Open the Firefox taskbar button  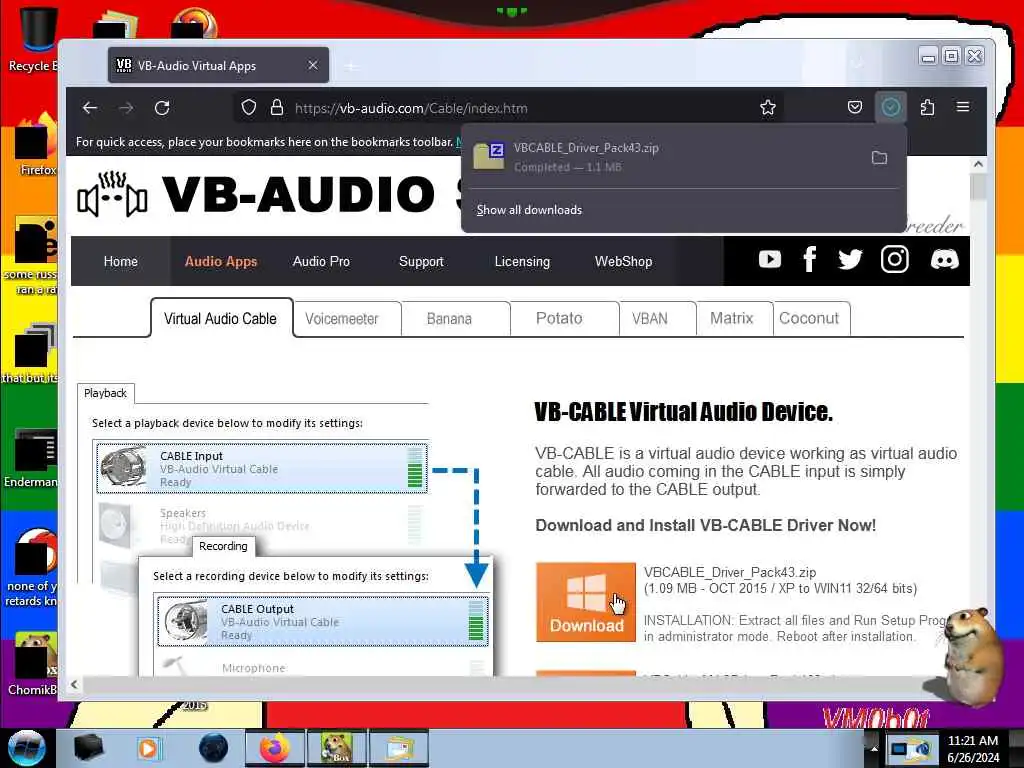pos(274,748)
